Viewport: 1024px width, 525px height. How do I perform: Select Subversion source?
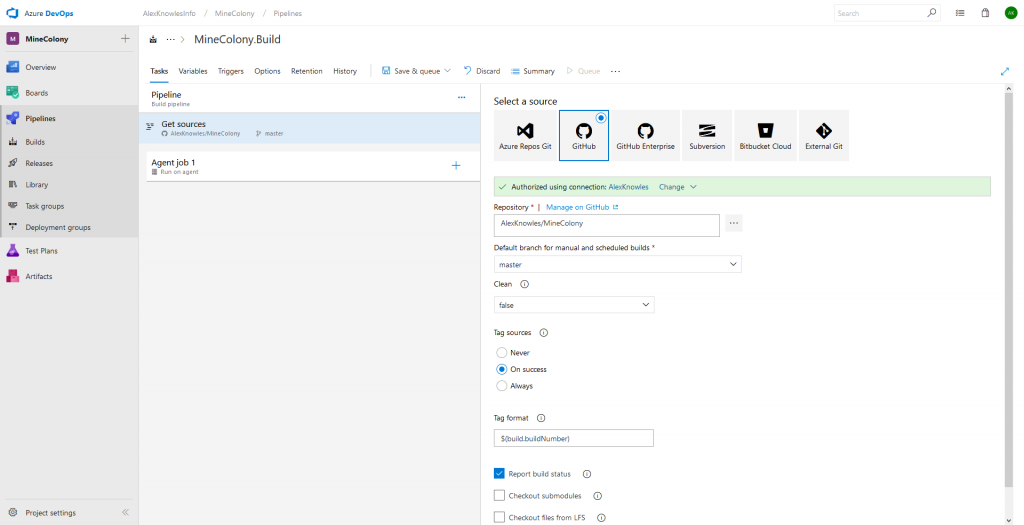pos(707,135)
